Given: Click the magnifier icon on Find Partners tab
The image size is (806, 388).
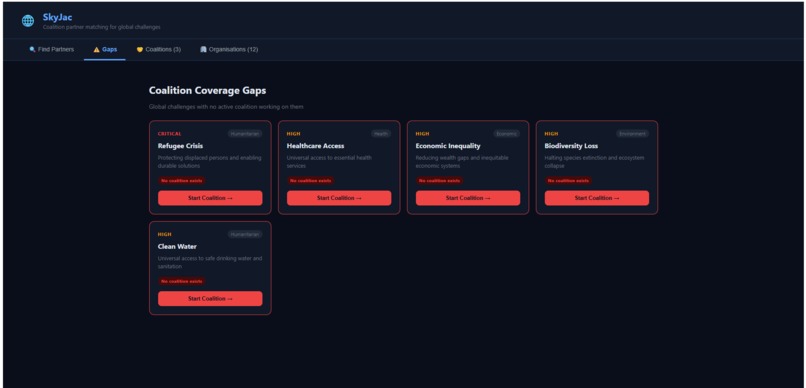Looking at the screenshot, I should pyautogui.click(x=32, y=49).
